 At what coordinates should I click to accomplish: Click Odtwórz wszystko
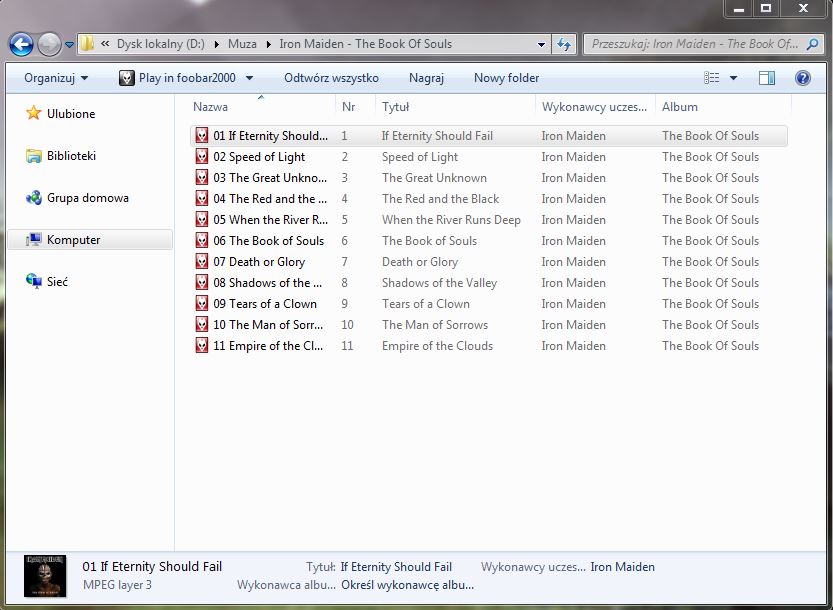(x=332, y=78)
